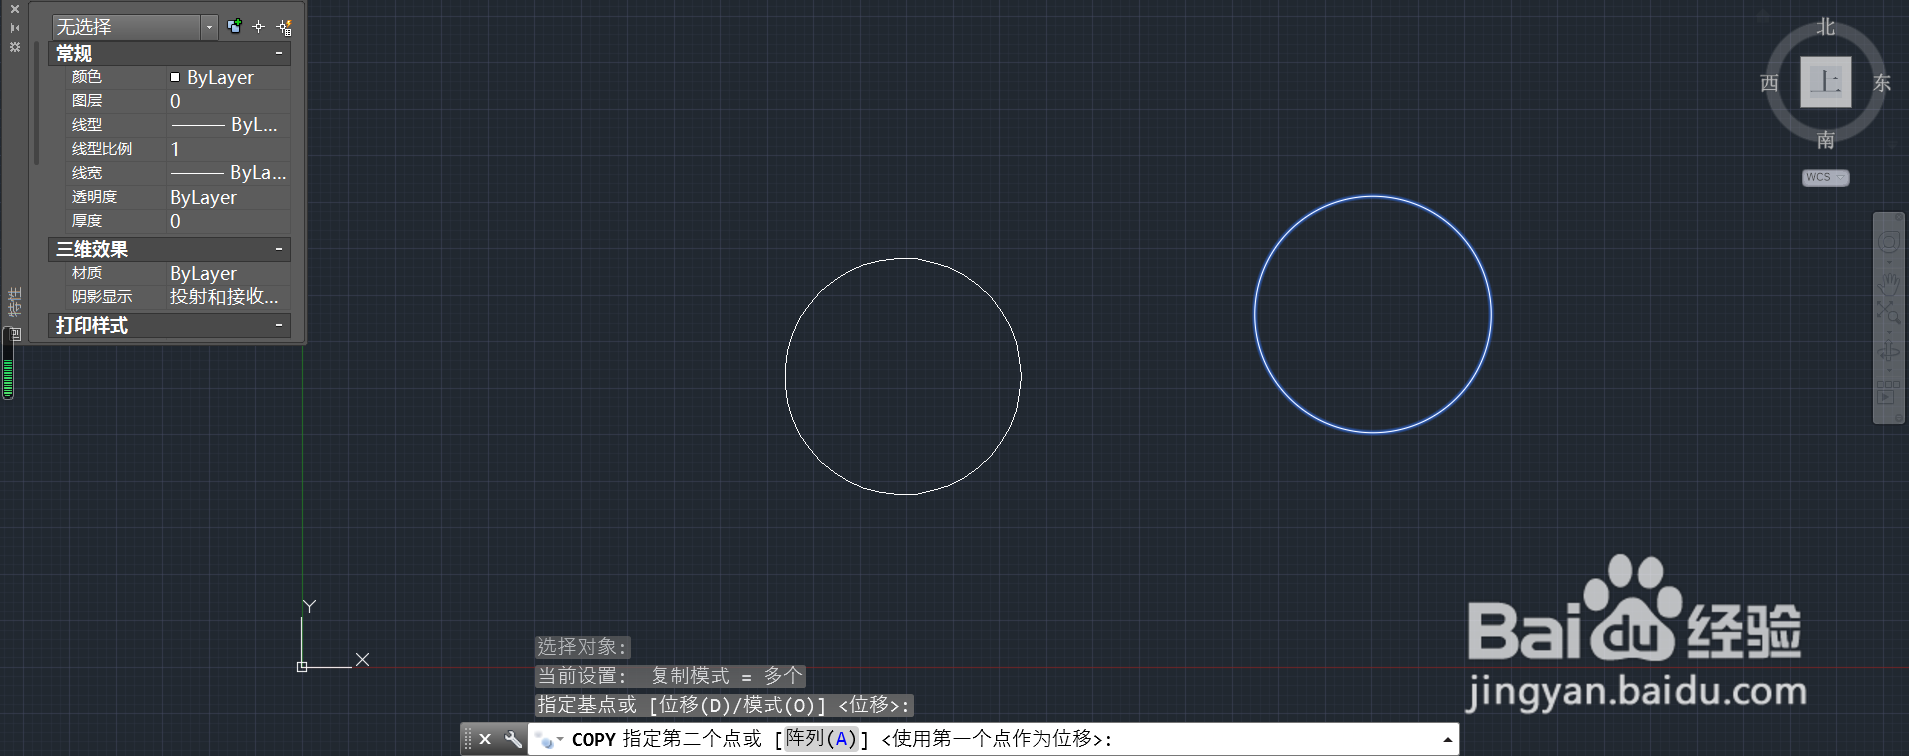1909x756 pixels.
Task: Expand command history with the up arrow
Action: [1447, 740]
